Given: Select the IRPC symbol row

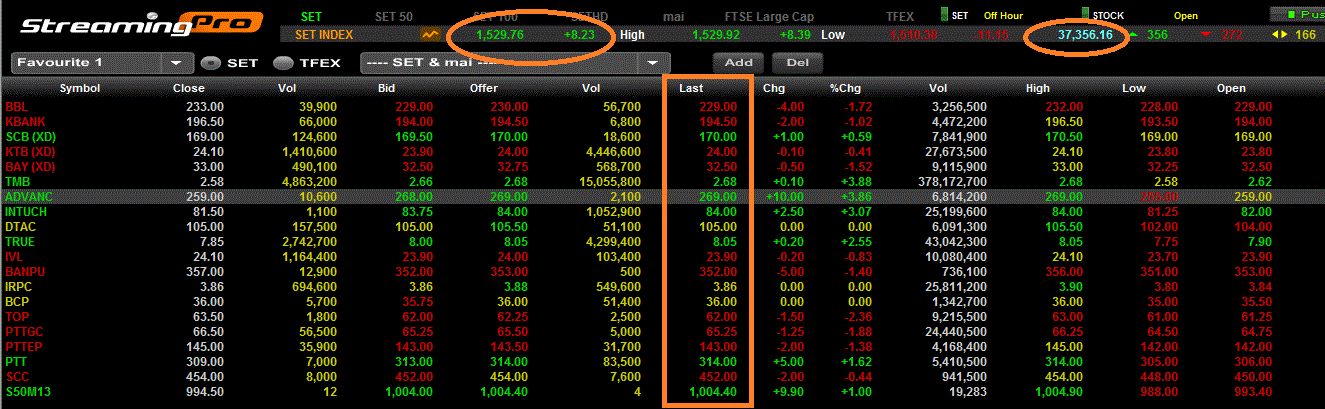Looking at the screenshot, I should click(662, 287).
